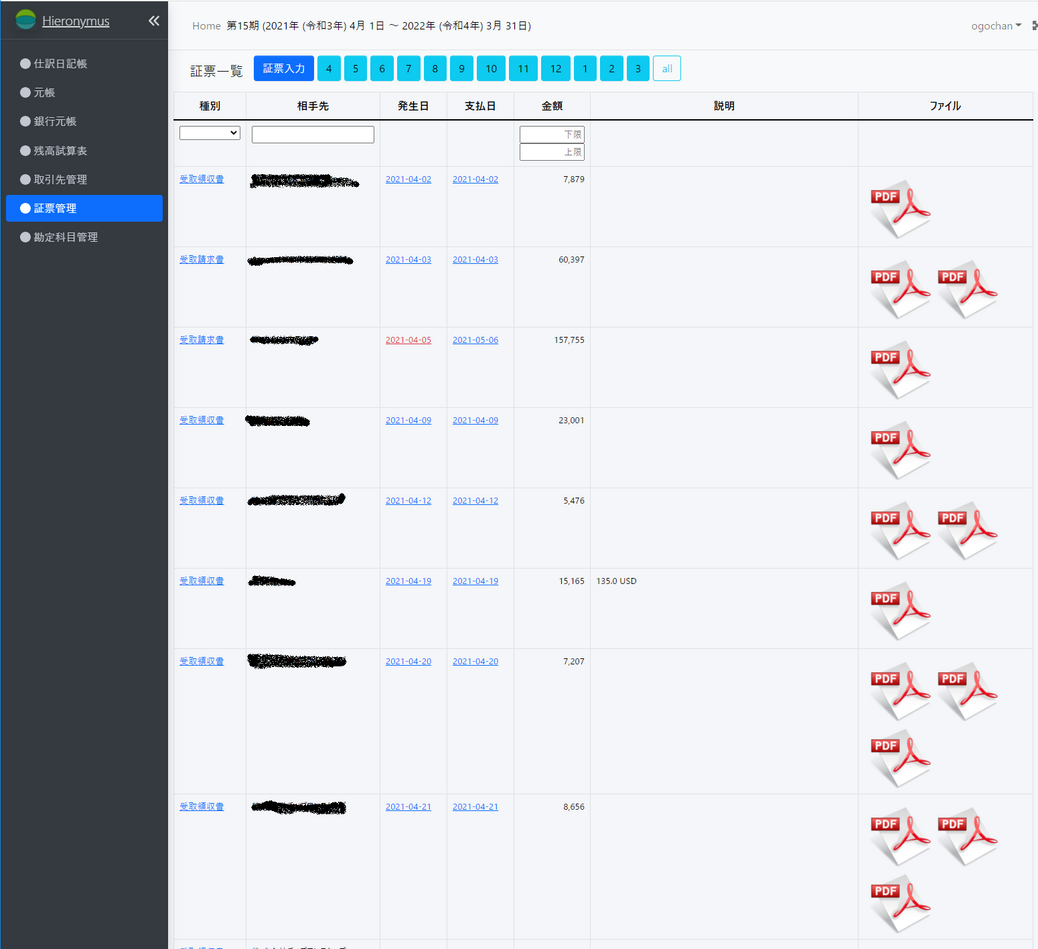Open the PDF icon in the 157,755 row
The height and width of the screenshot is (949, 1038).
[900, 370]
